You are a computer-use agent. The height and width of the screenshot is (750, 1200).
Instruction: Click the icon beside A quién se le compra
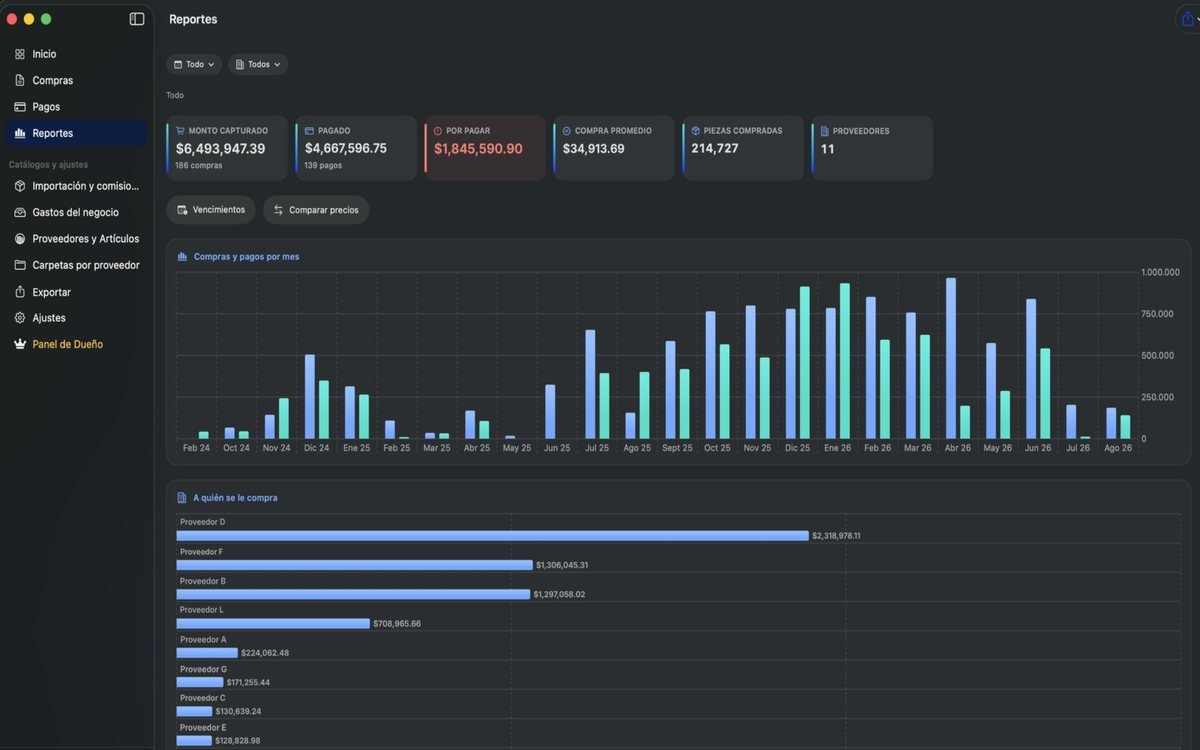(182, 498)
